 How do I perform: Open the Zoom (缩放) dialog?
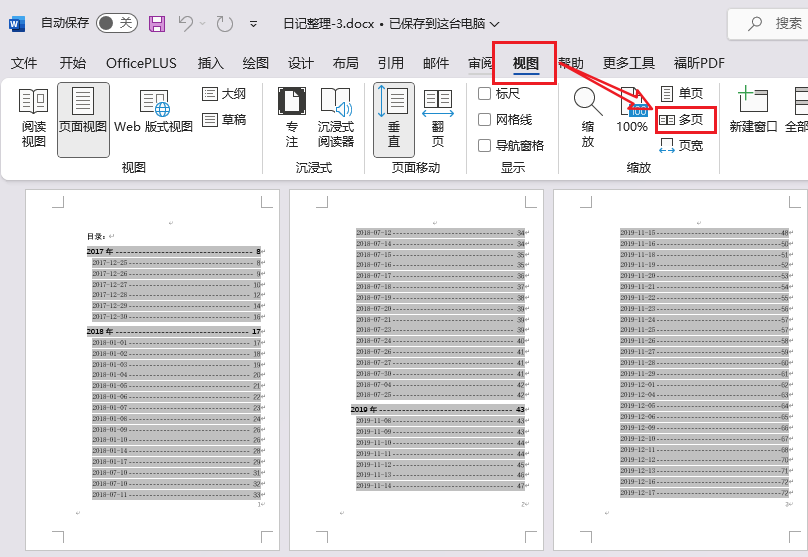[588, 119]
